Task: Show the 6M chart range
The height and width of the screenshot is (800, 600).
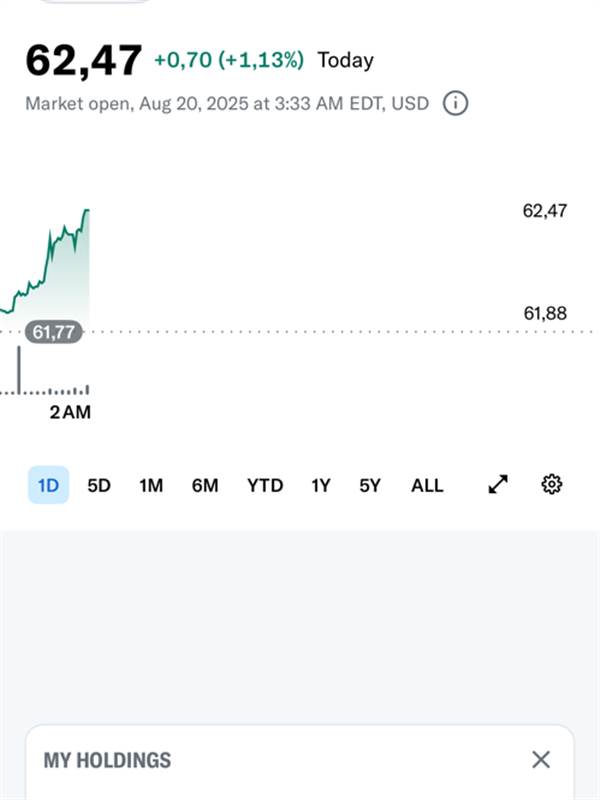Action: (205, 485)
